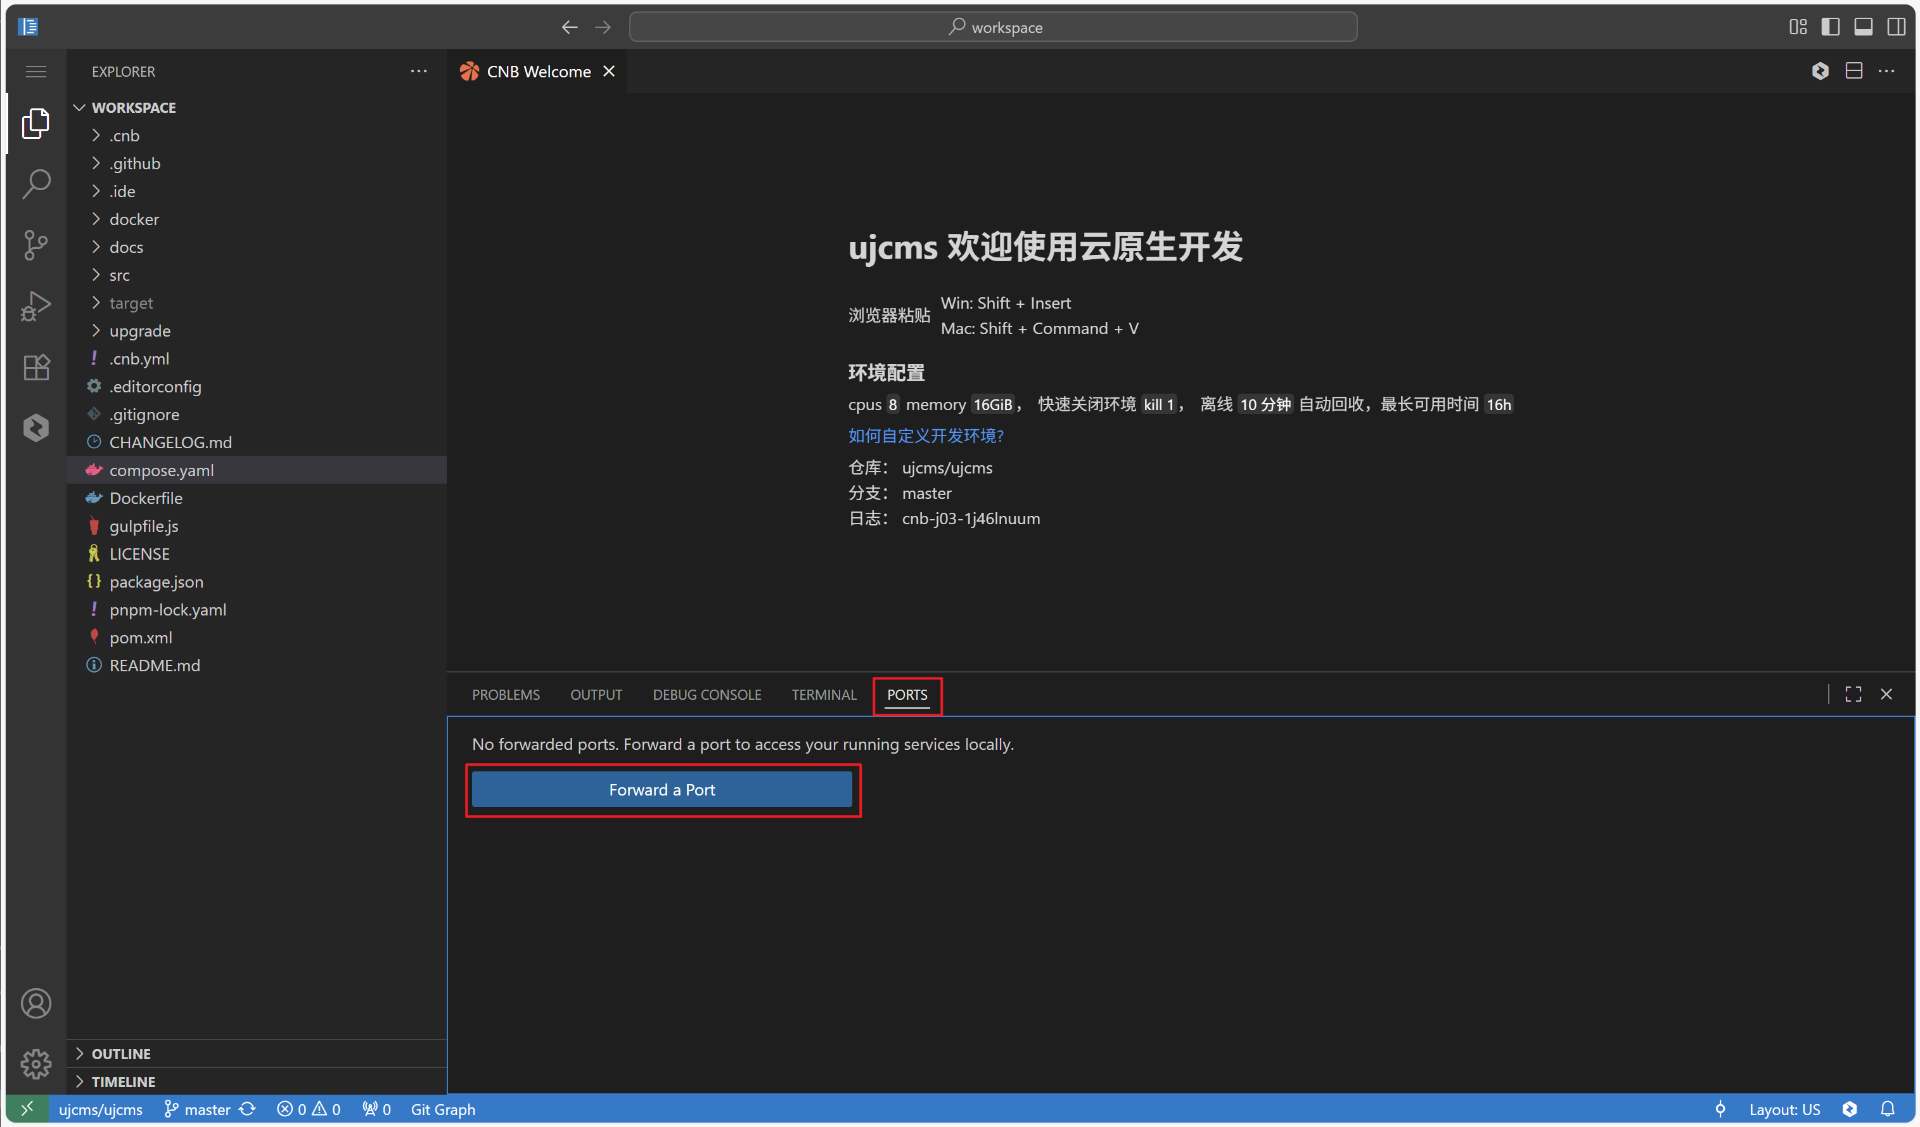Click the CNB icon in editor toolbar
The image size is (1920, 1127).
click(1821, 71)
